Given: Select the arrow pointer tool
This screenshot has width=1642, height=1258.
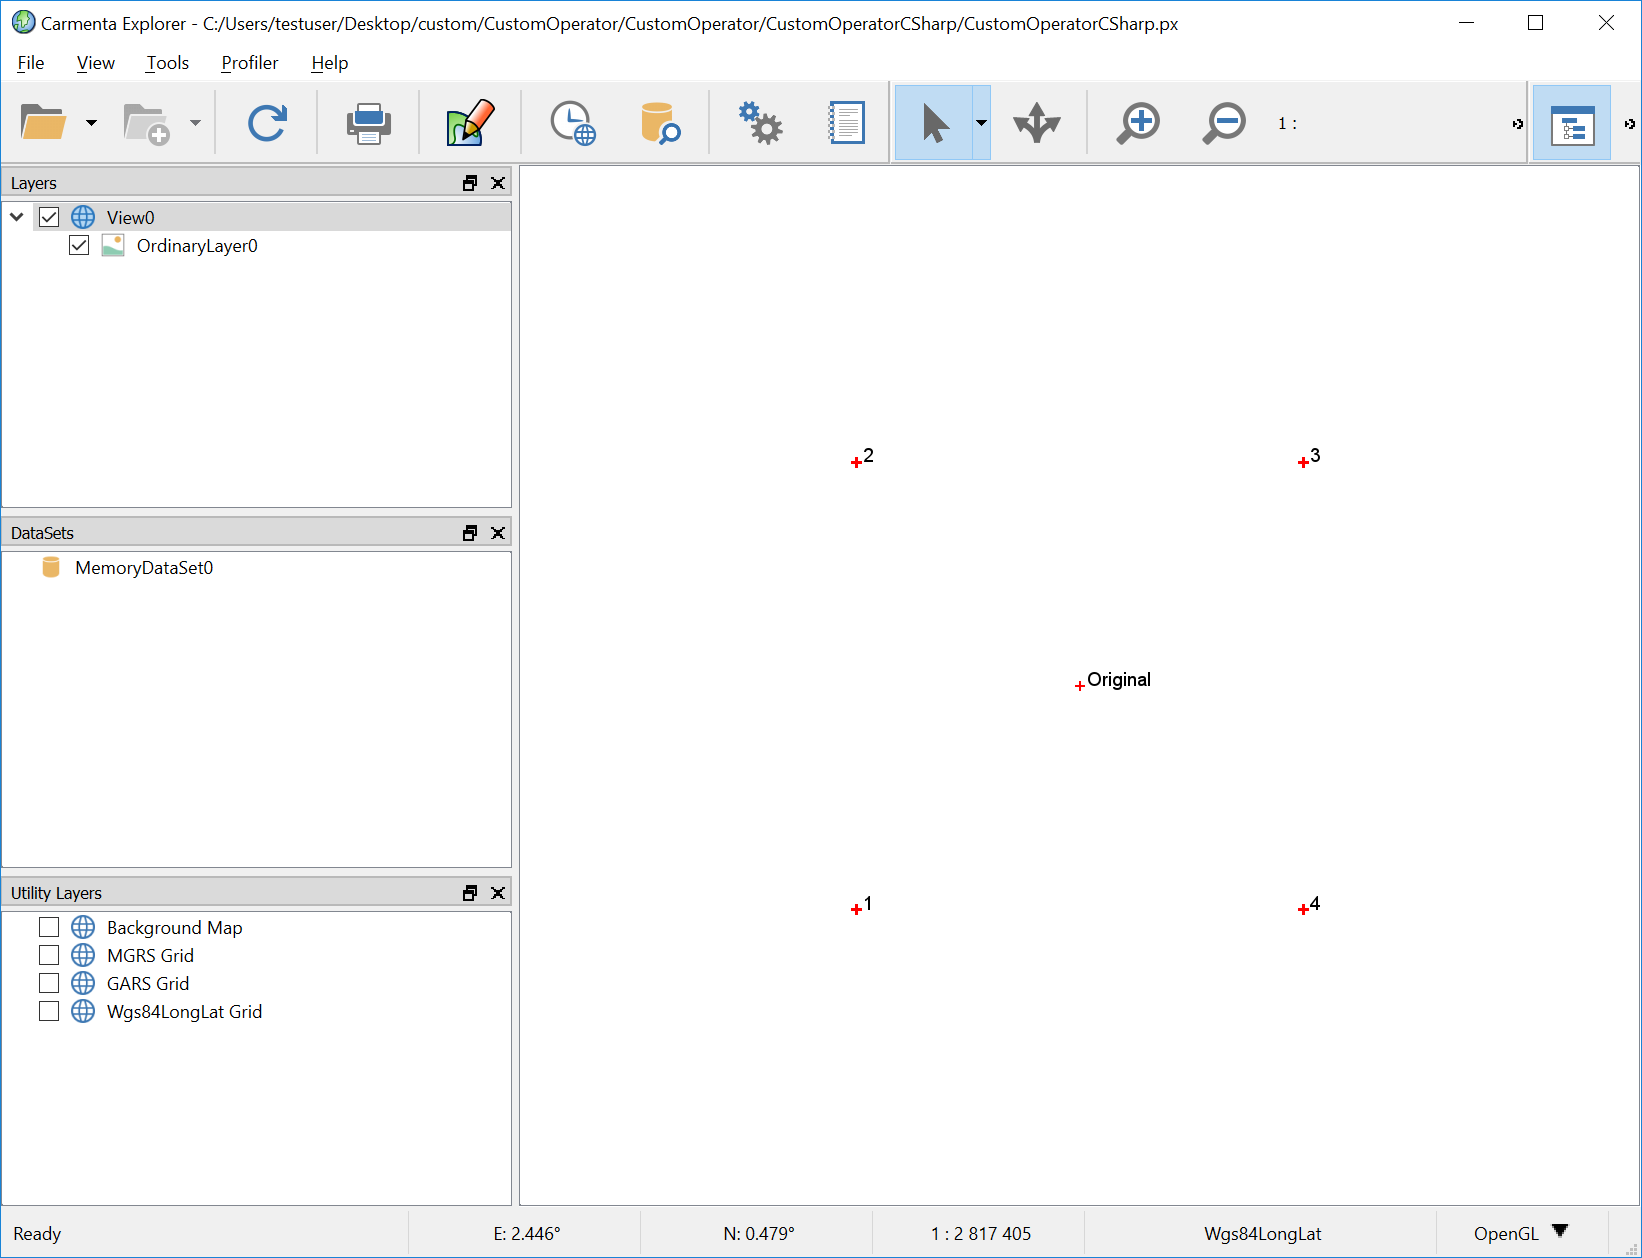Looking at the screenshot, I should pos(934,123).
